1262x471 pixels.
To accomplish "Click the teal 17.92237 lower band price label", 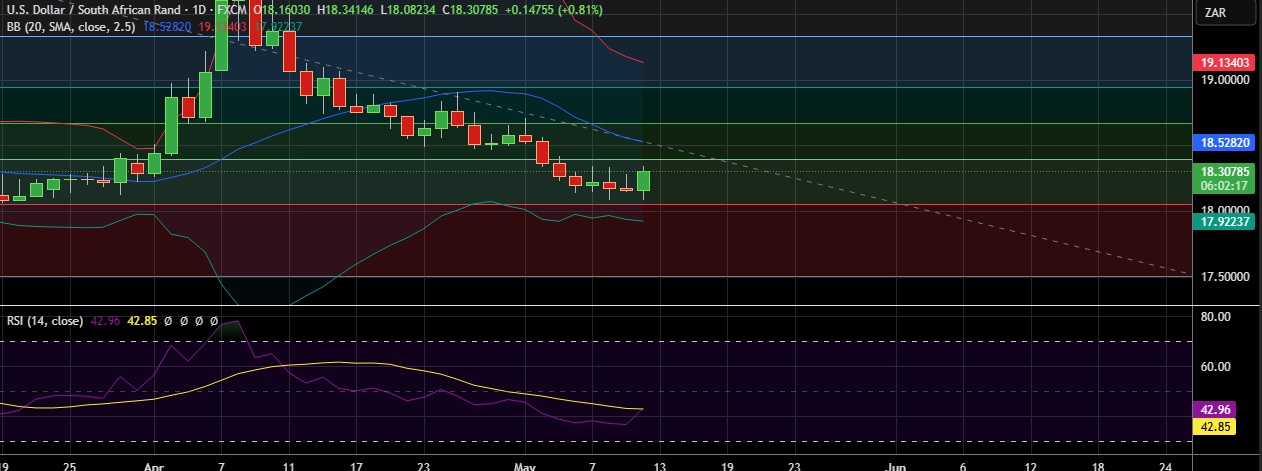I will point(1225,222).
